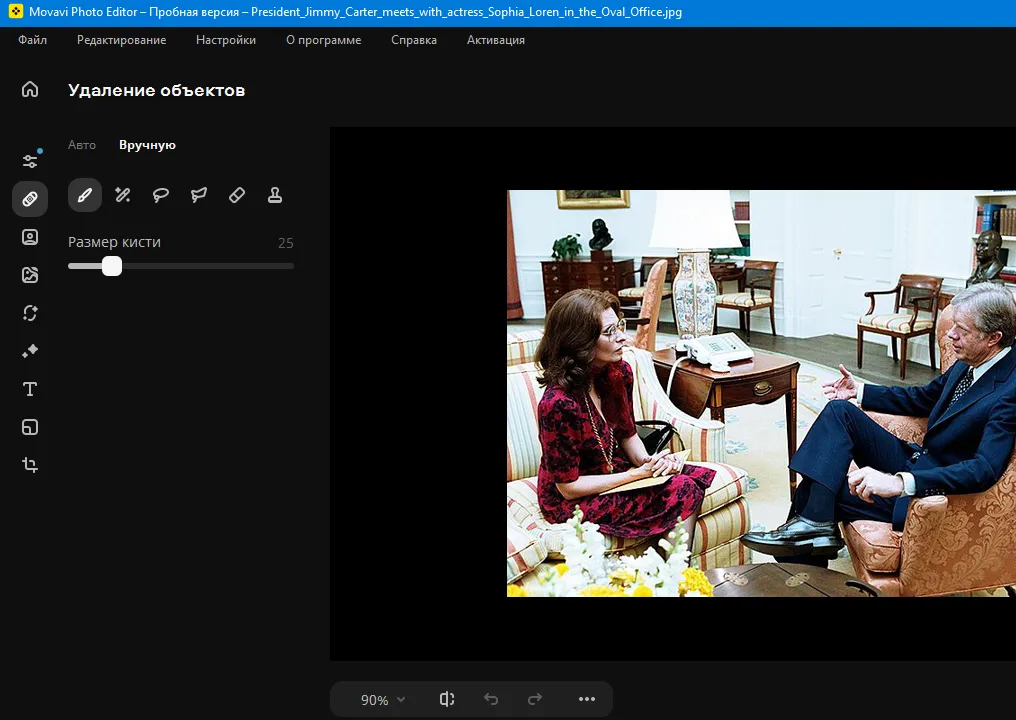1016x720 pixels.
Task: Open the 90% zoom level dropdown
Action: coord(383,700)
